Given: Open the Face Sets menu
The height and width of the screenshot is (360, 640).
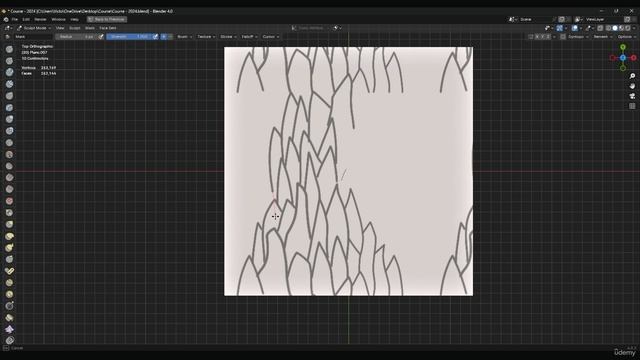Looking at the screenshot, I should click(108, 28).
